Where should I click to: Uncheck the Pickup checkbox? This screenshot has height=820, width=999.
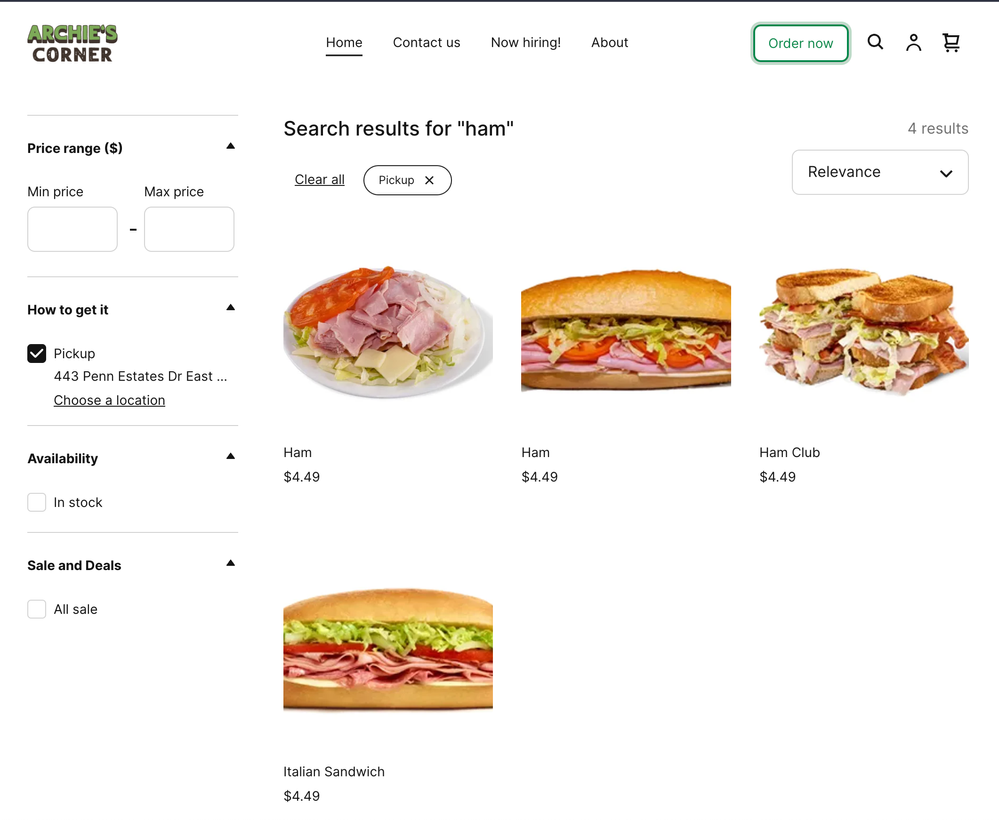click(37, 353)
